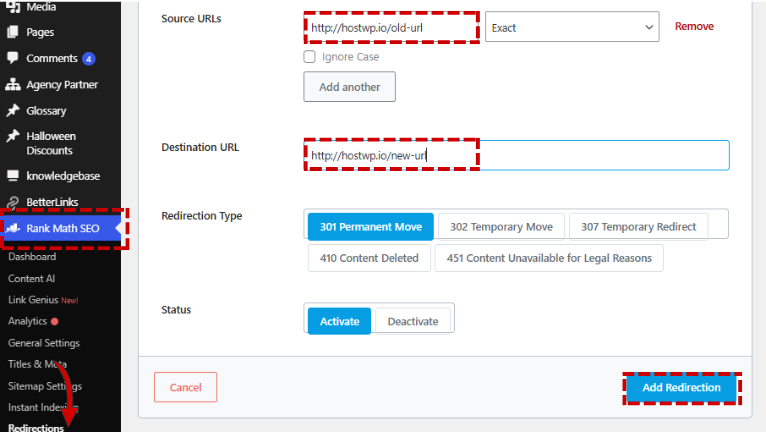Select 301 Permanent Move redirection type
This screenshot has width=766, height=432.
(371, 227)
